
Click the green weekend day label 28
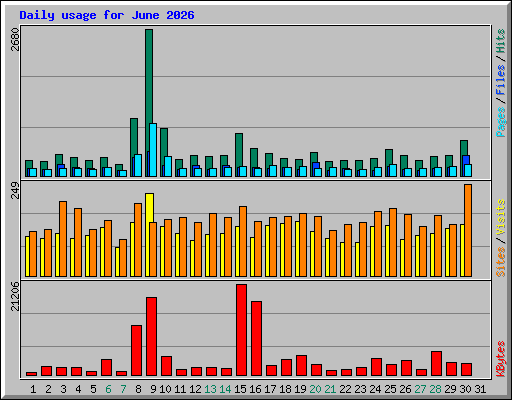point(435,389)
